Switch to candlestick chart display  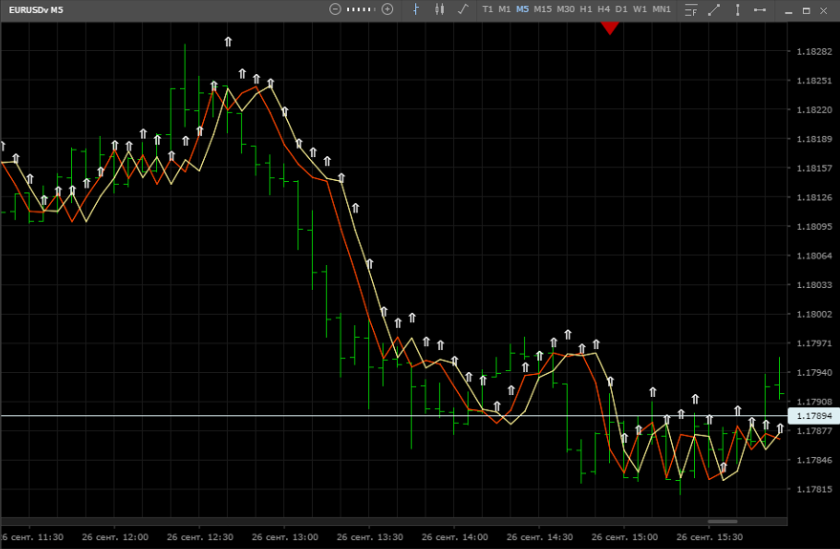(x=439, y=9)
